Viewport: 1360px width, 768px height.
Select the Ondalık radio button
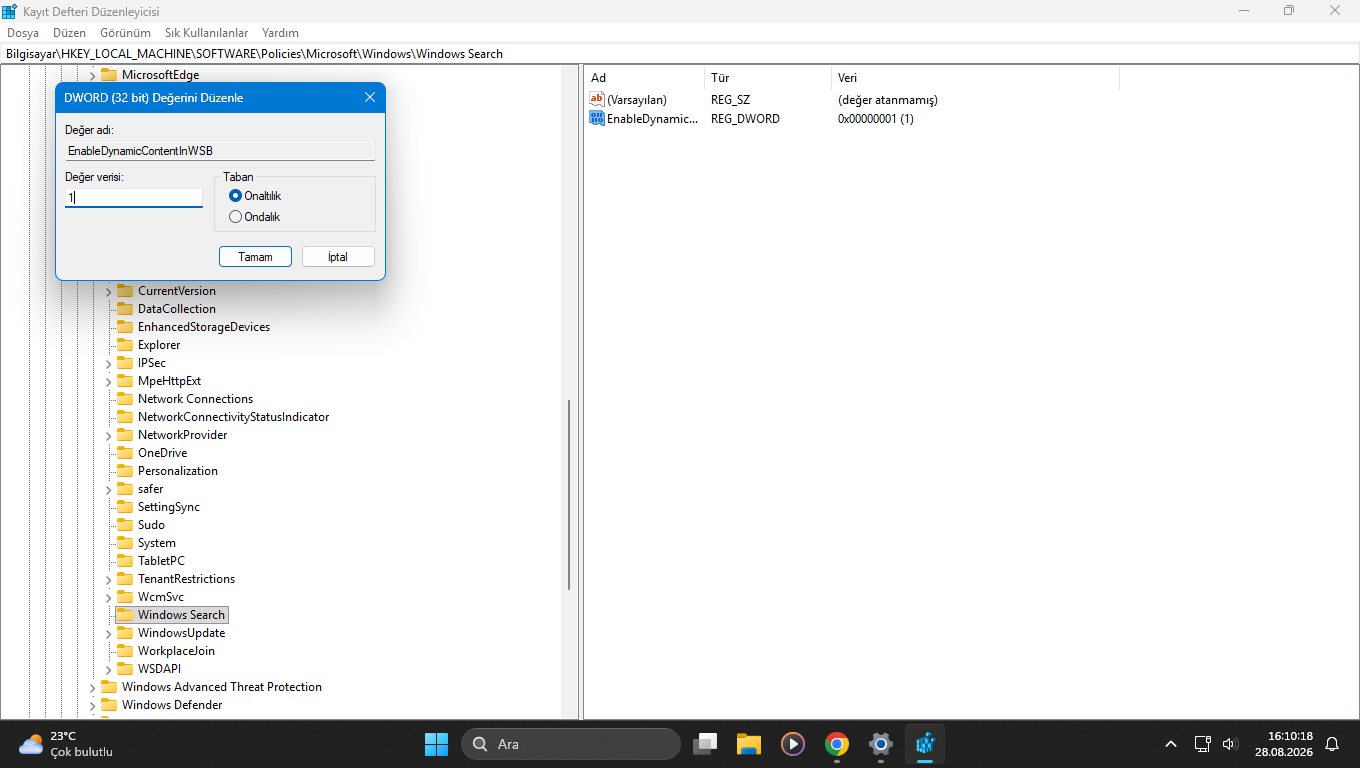tap(236, 217)
